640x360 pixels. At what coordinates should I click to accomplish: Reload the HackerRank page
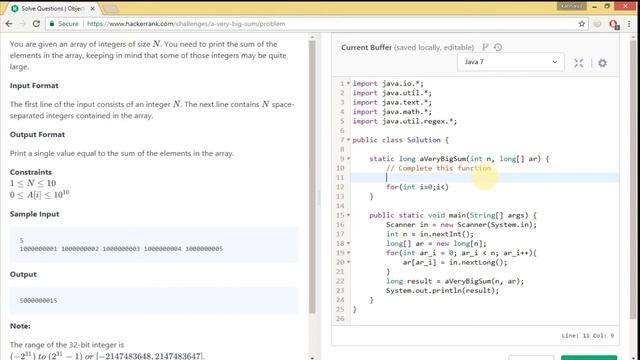[36, 24]
